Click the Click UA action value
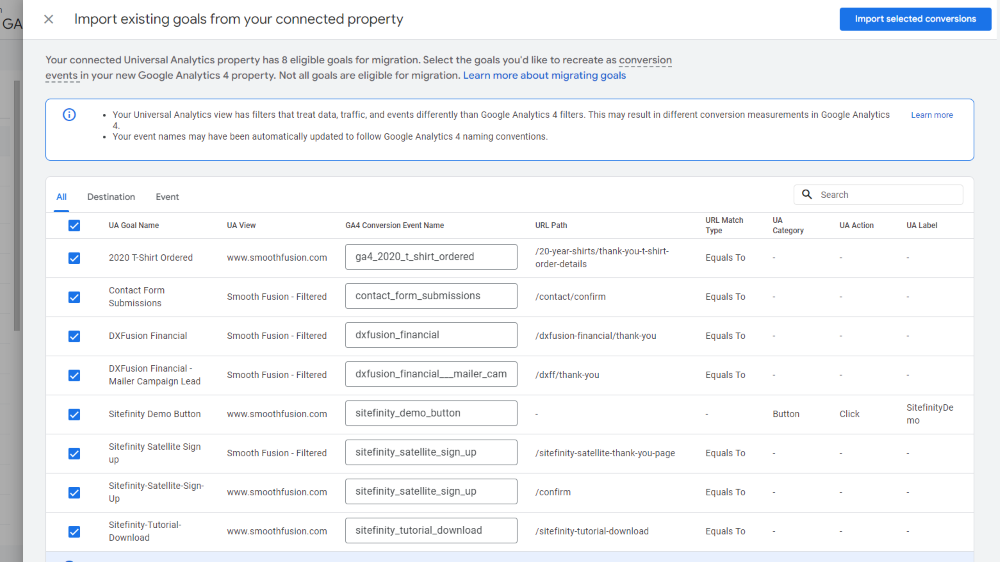This screenshot has width=1000, height=562. [x=849, y=414]
